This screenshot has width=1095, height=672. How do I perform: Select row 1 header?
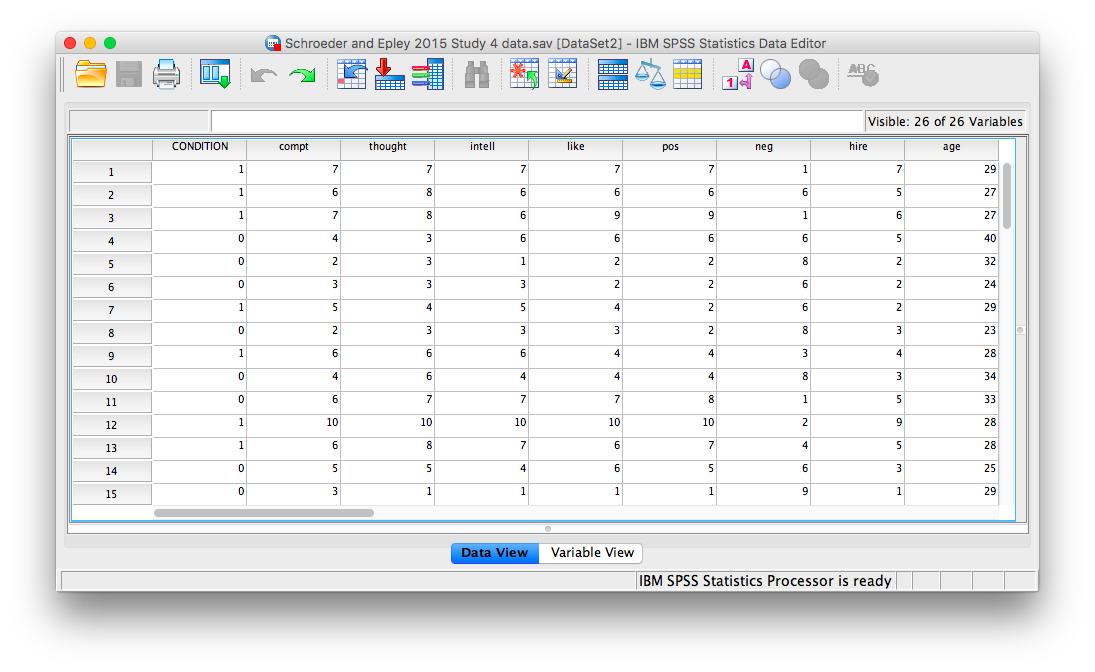[112, 172]
